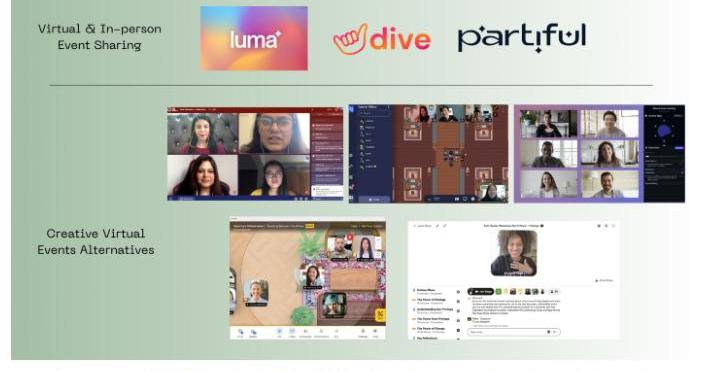Click the small webcam tile in pixel office
The image size is (715, 371).
(x=492, y=192)
